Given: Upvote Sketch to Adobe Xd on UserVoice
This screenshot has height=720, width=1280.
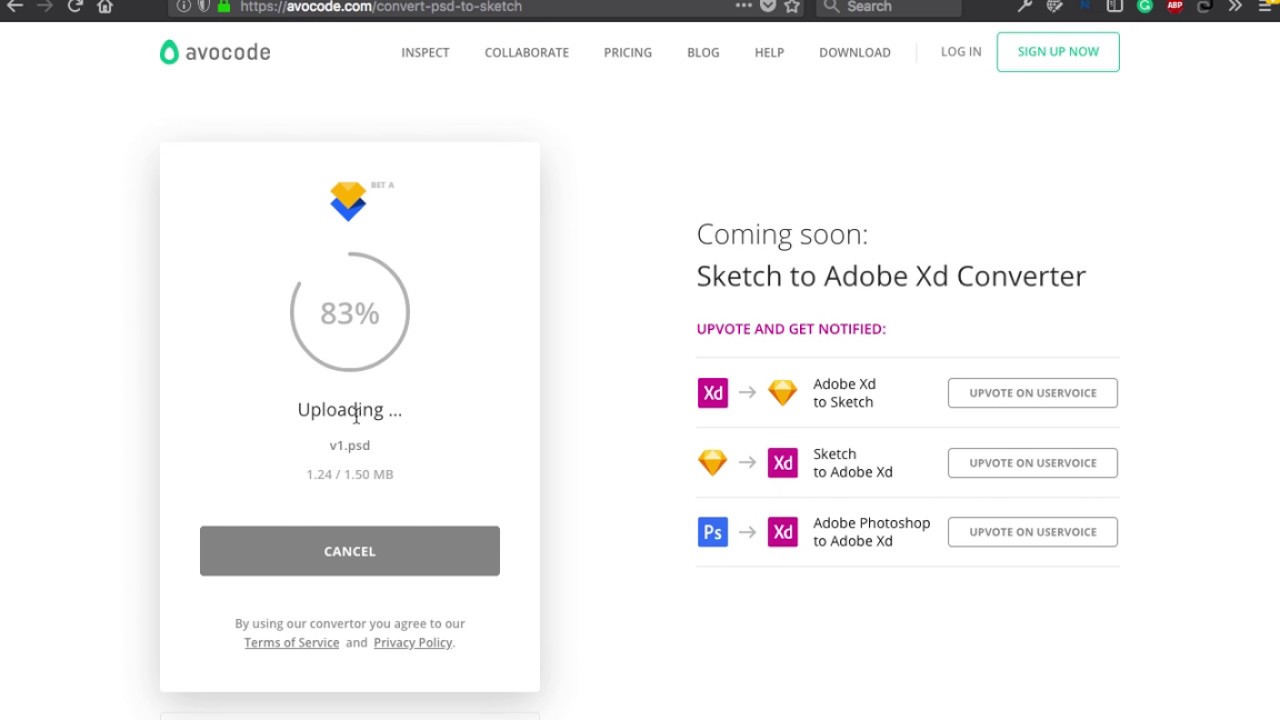Looking at the screenshot, I should coord(1033,463).
